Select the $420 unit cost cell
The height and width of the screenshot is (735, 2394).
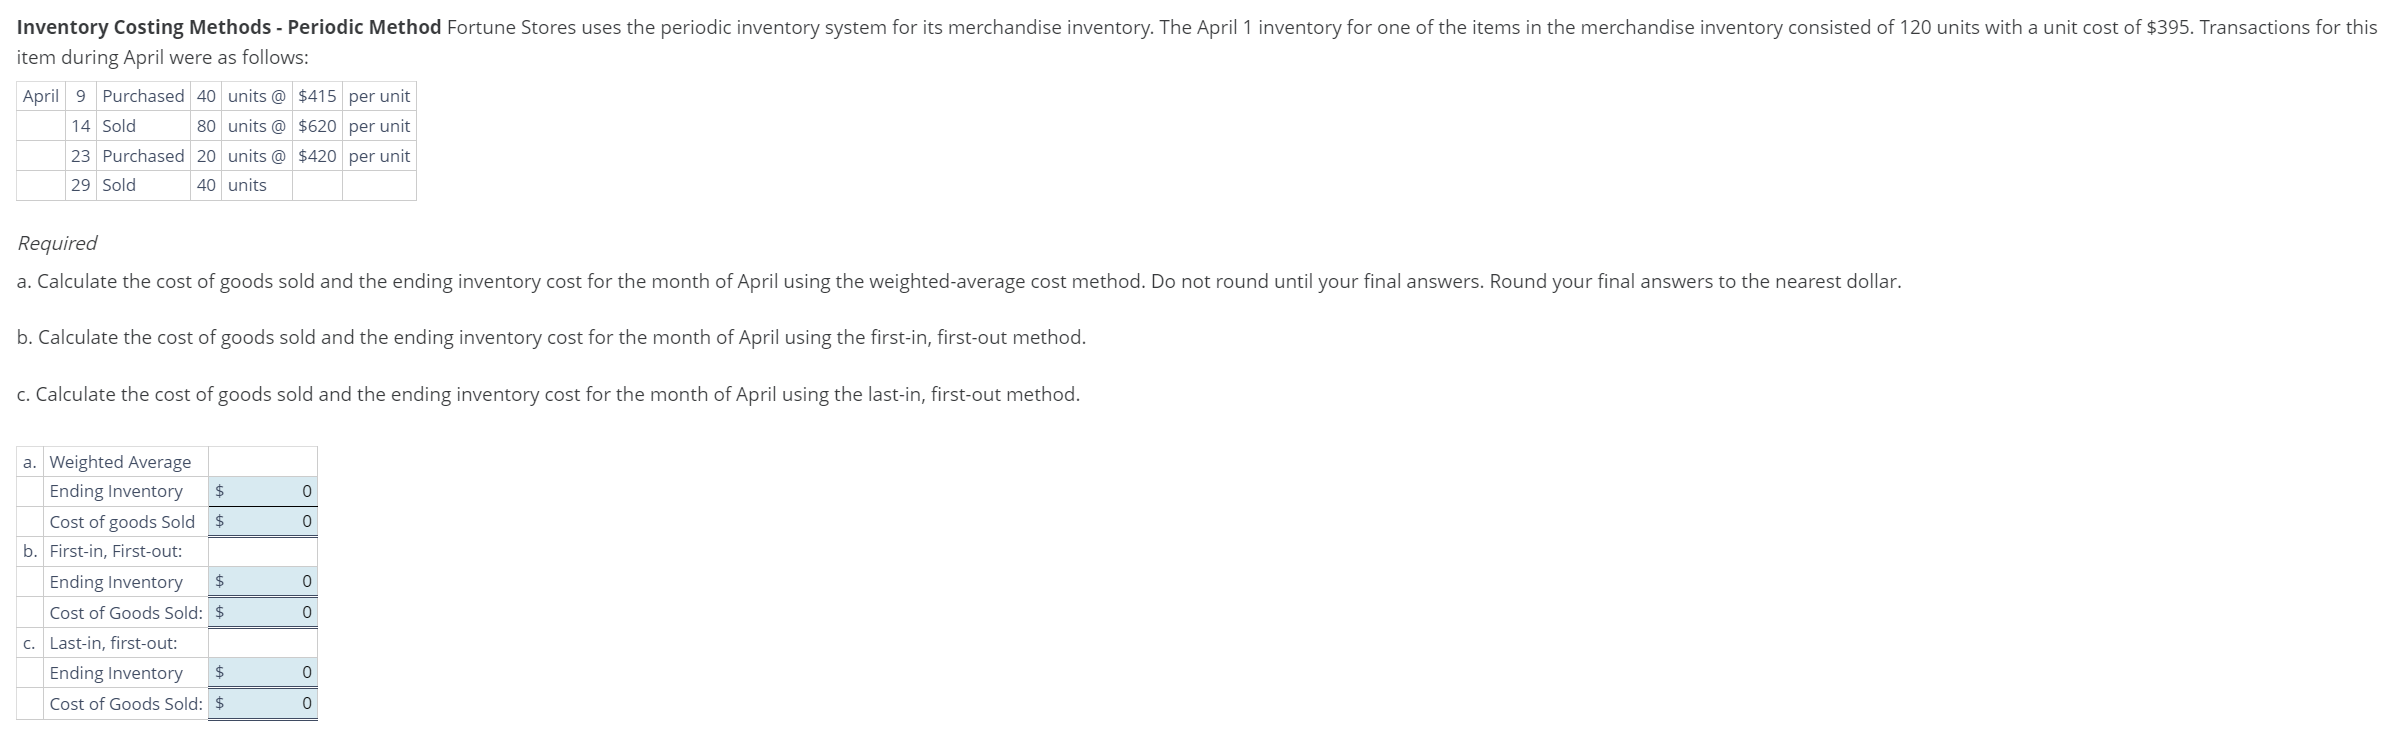[317, 156]
